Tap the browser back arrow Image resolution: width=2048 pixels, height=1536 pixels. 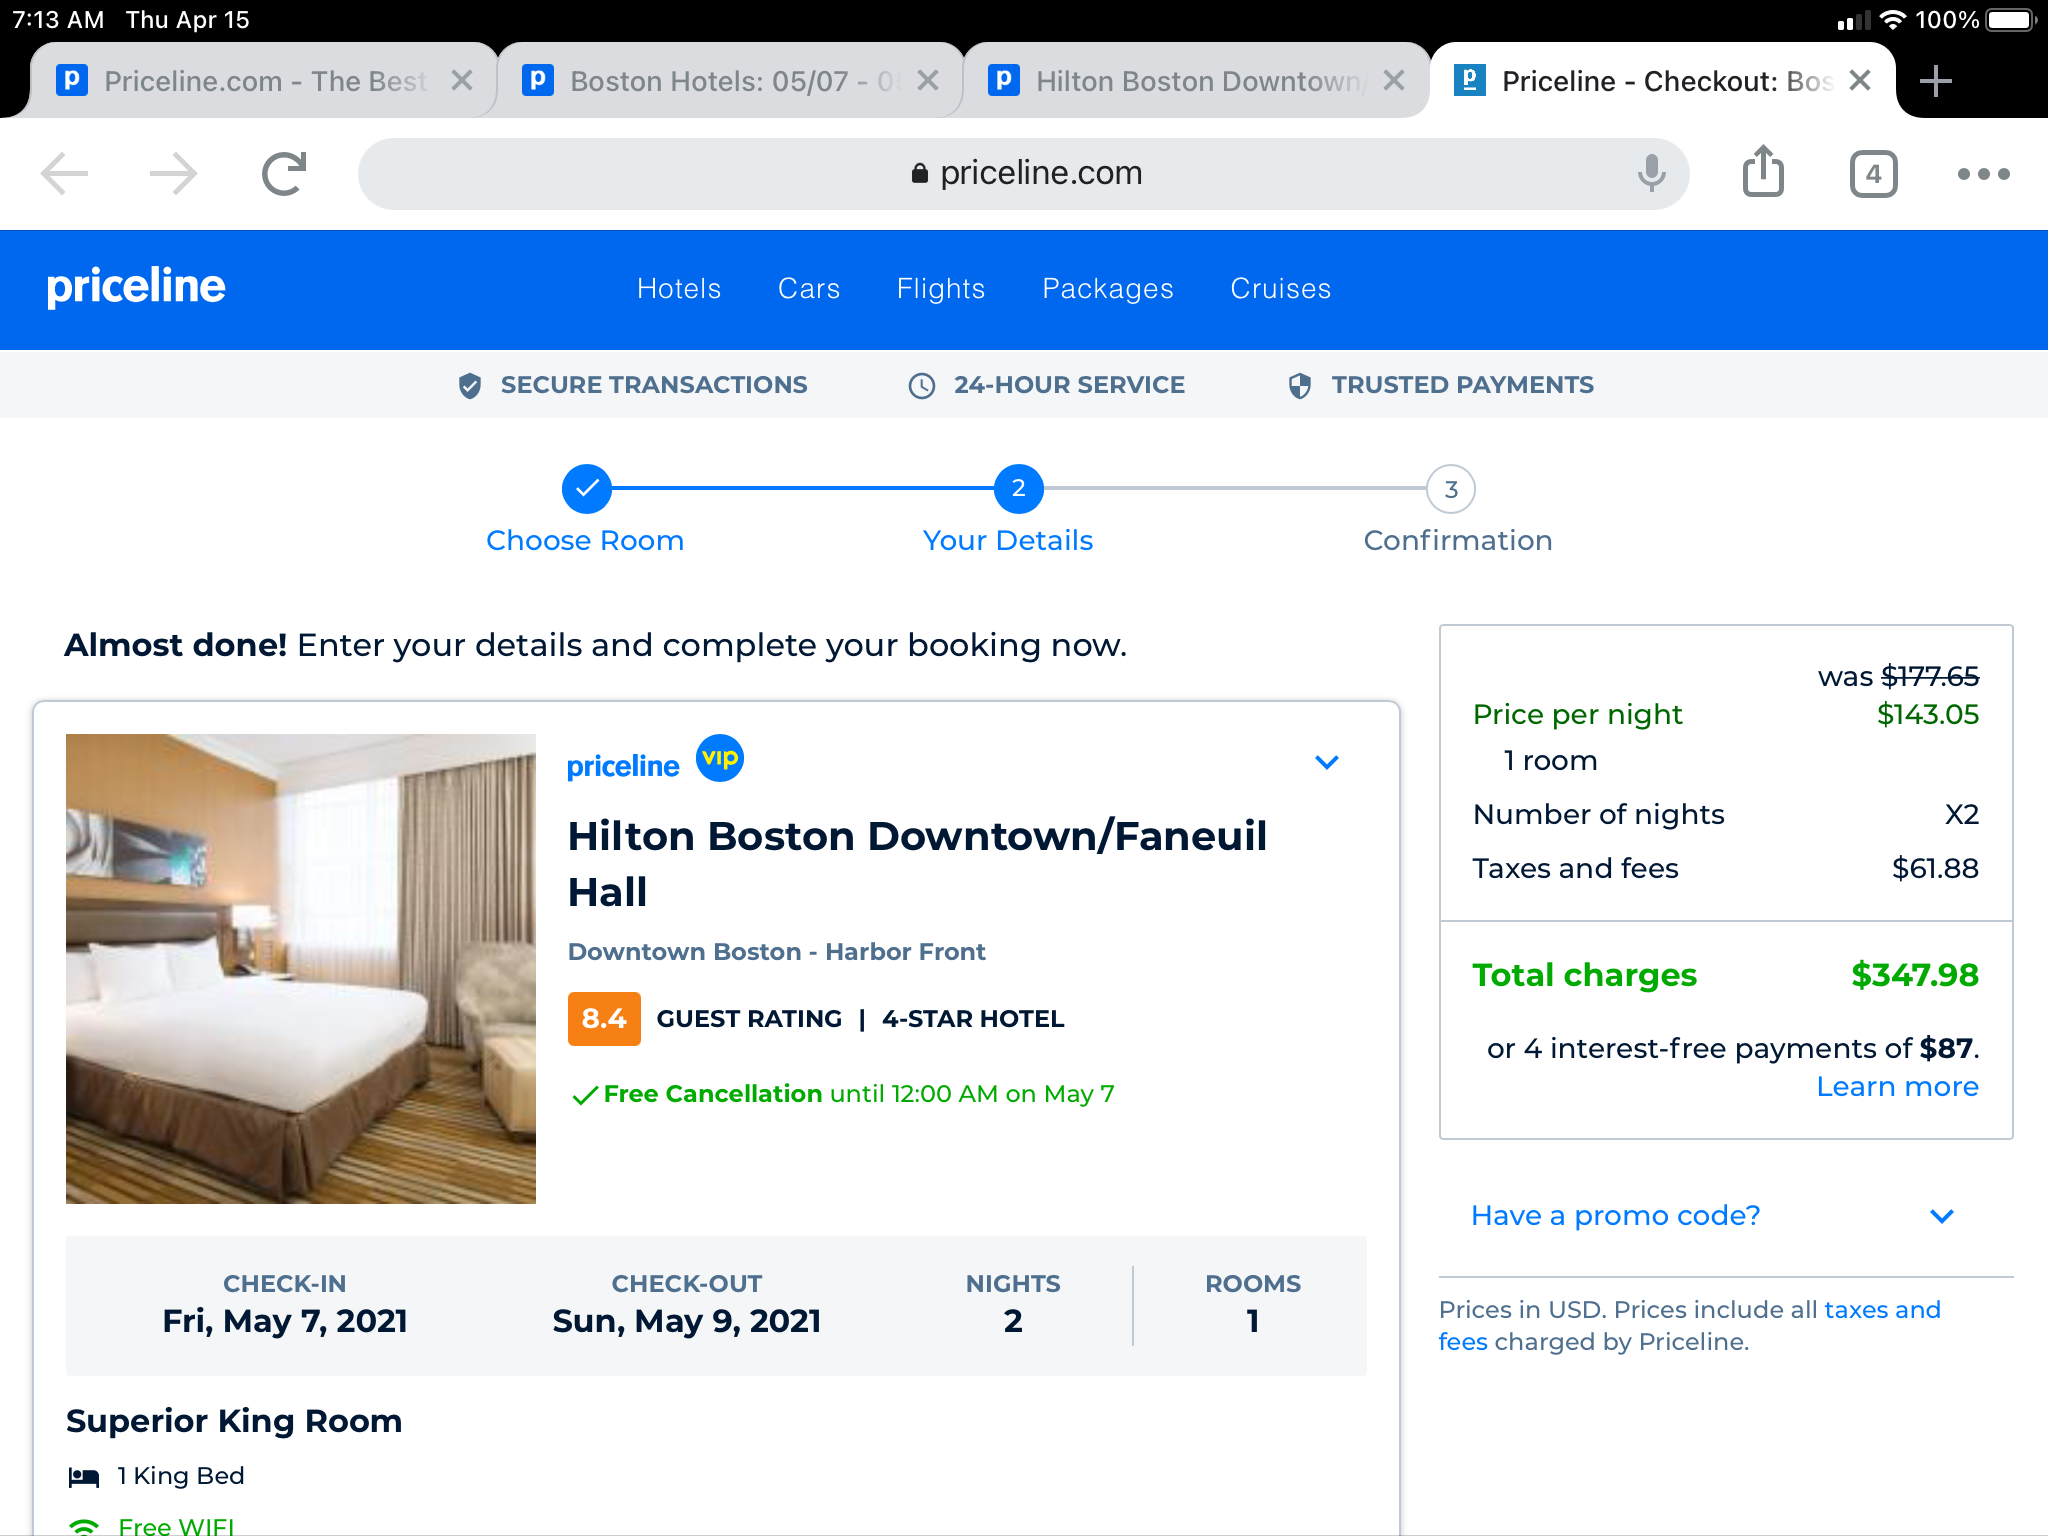click(65, 174)
